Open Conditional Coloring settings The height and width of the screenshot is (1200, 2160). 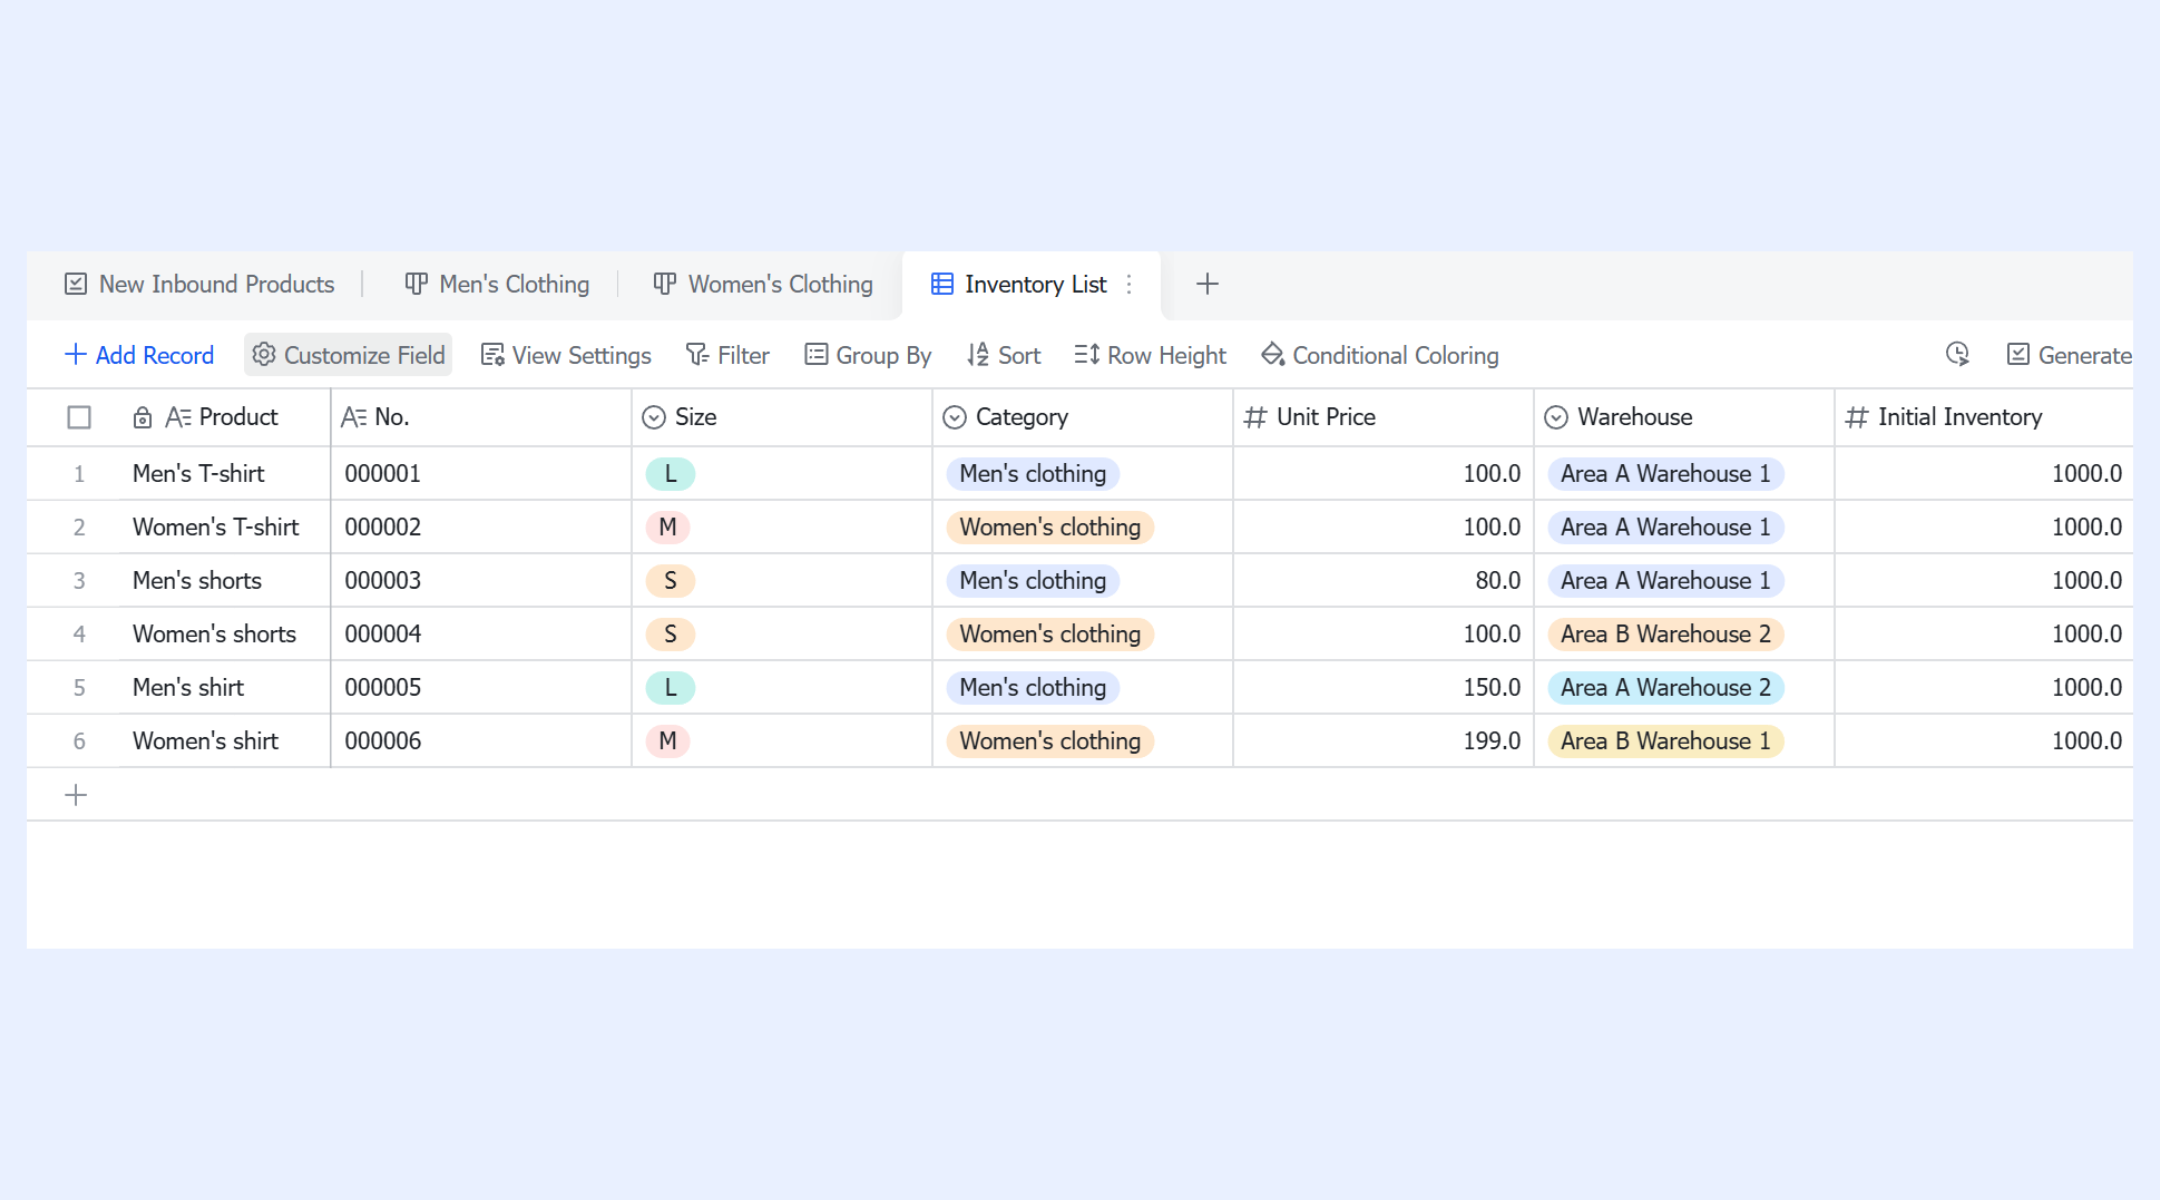point(1380,355)
